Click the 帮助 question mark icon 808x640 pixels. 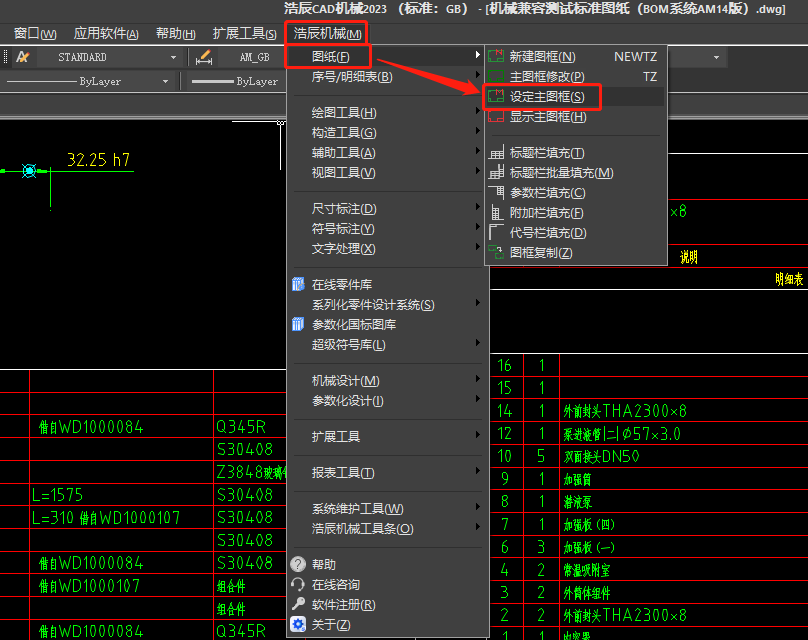click(298, 564)
